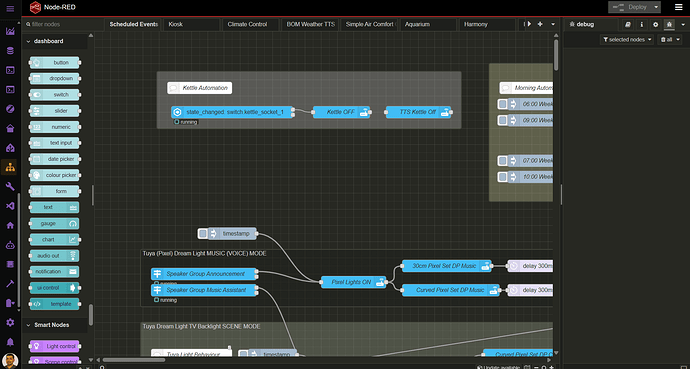Select the 30cm Pixel Set DP Music node
690x369 pixels.
click(447, 266)
